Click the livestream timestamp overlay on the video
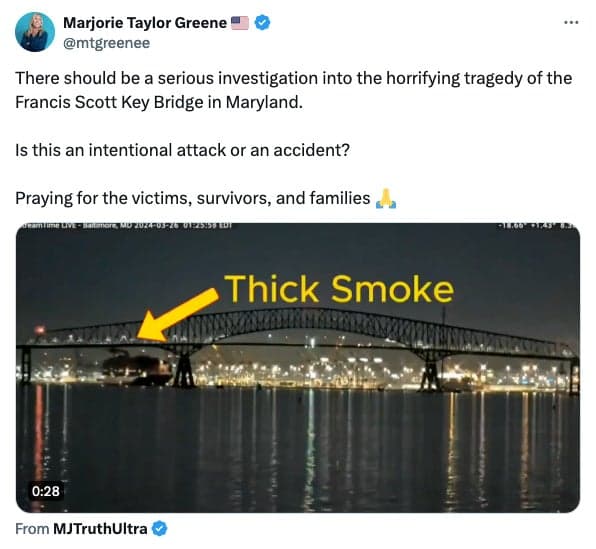 [x=127, y=225]
